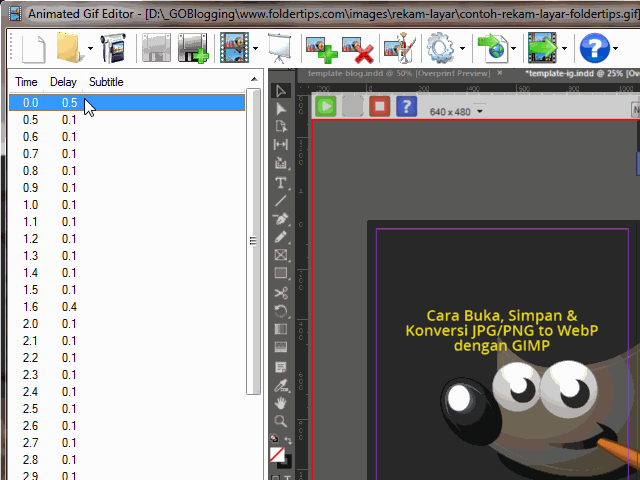Select the Rectangle Frame tool
This screenshot has height=480, width=640.
281,255
